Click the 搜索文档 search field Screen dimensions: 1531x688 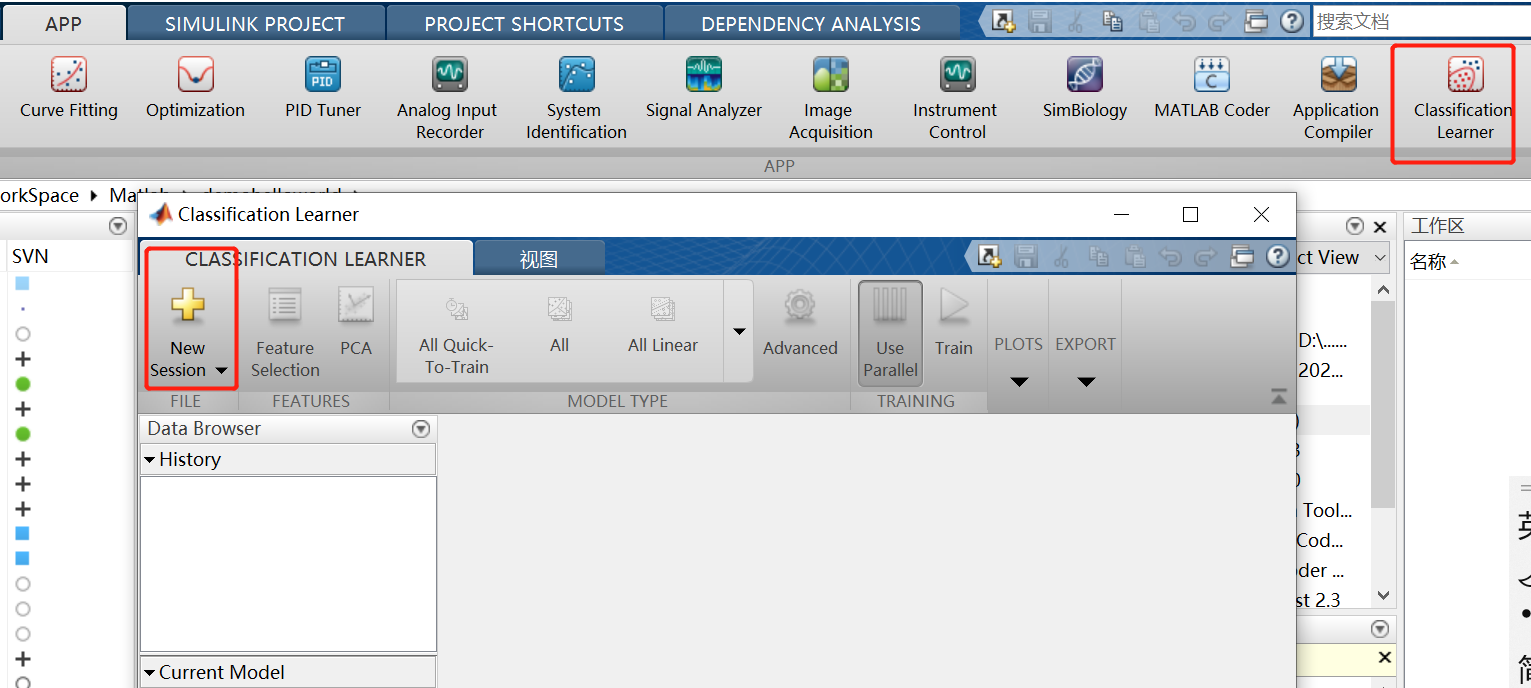pyautogui.click(x=1421, y=21)
